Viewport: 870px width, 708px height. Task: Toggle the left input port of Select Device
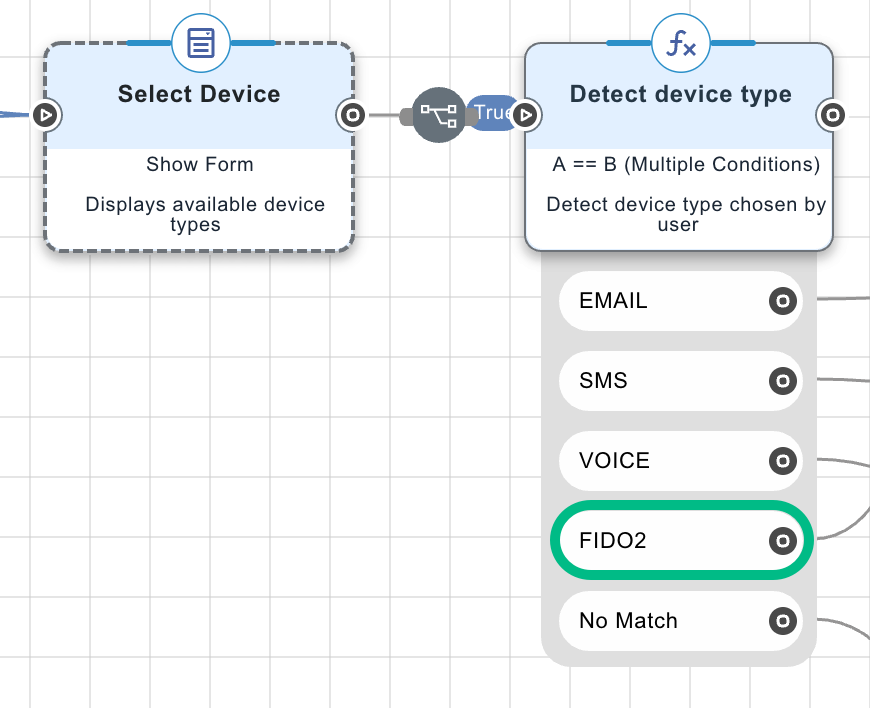pyautogui.click(x=46, y=115)
